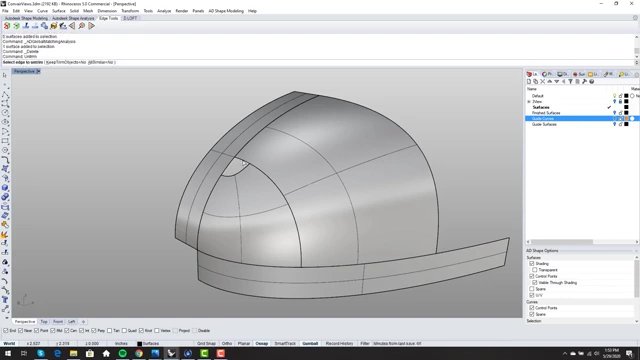Switch to Autodesk Shape Analysis toolbar tab

[73, 18]
